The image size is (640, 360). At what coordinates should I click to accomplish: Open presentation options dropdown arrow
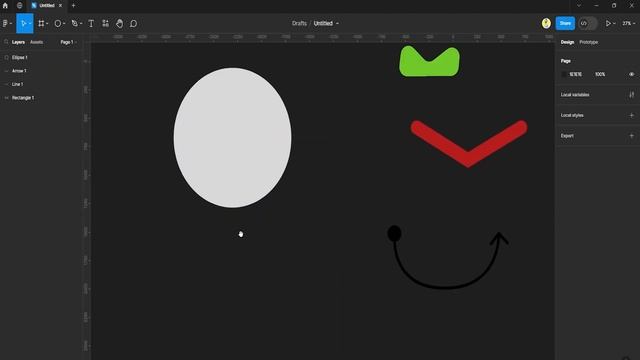tap(614, 24)
